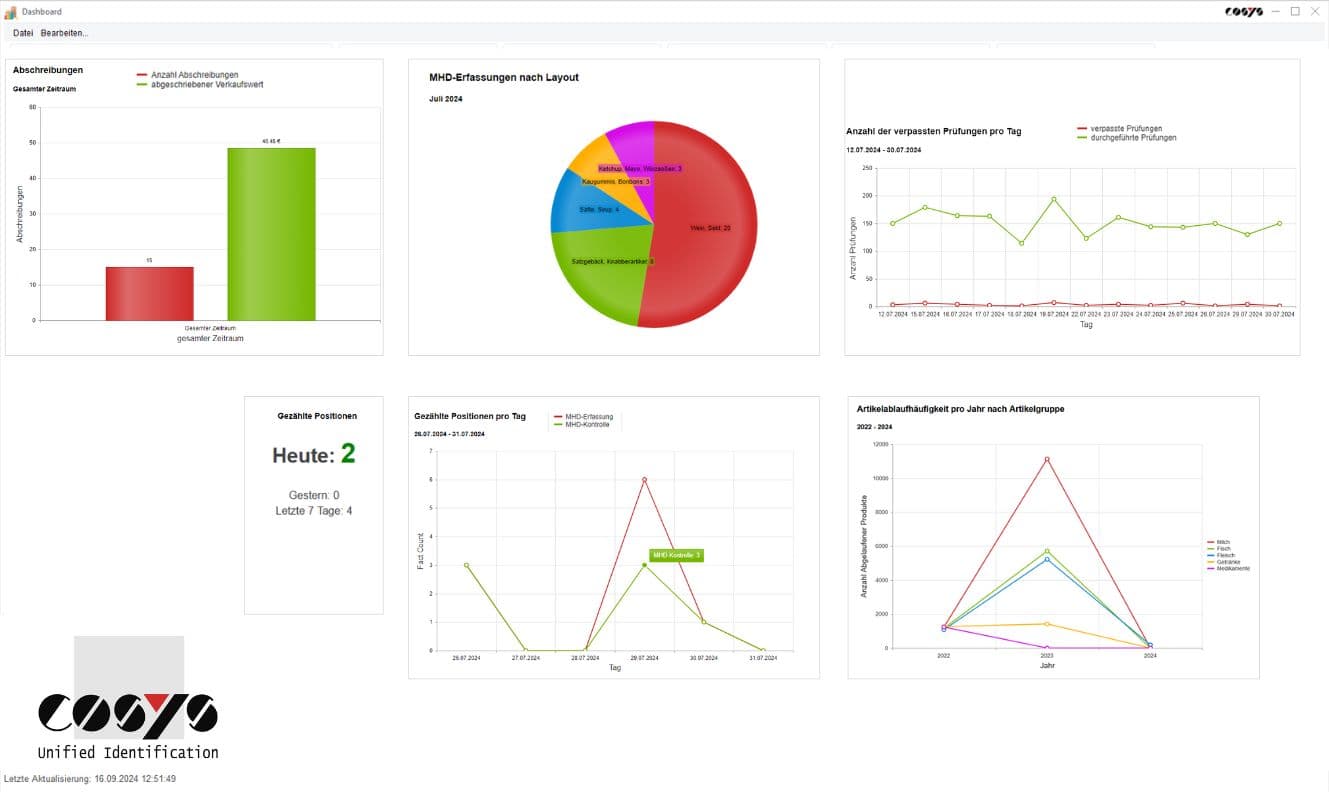Click the 2022 - 2024 subtitle
The image size is (1329, 792).
(x=875, y=427)
